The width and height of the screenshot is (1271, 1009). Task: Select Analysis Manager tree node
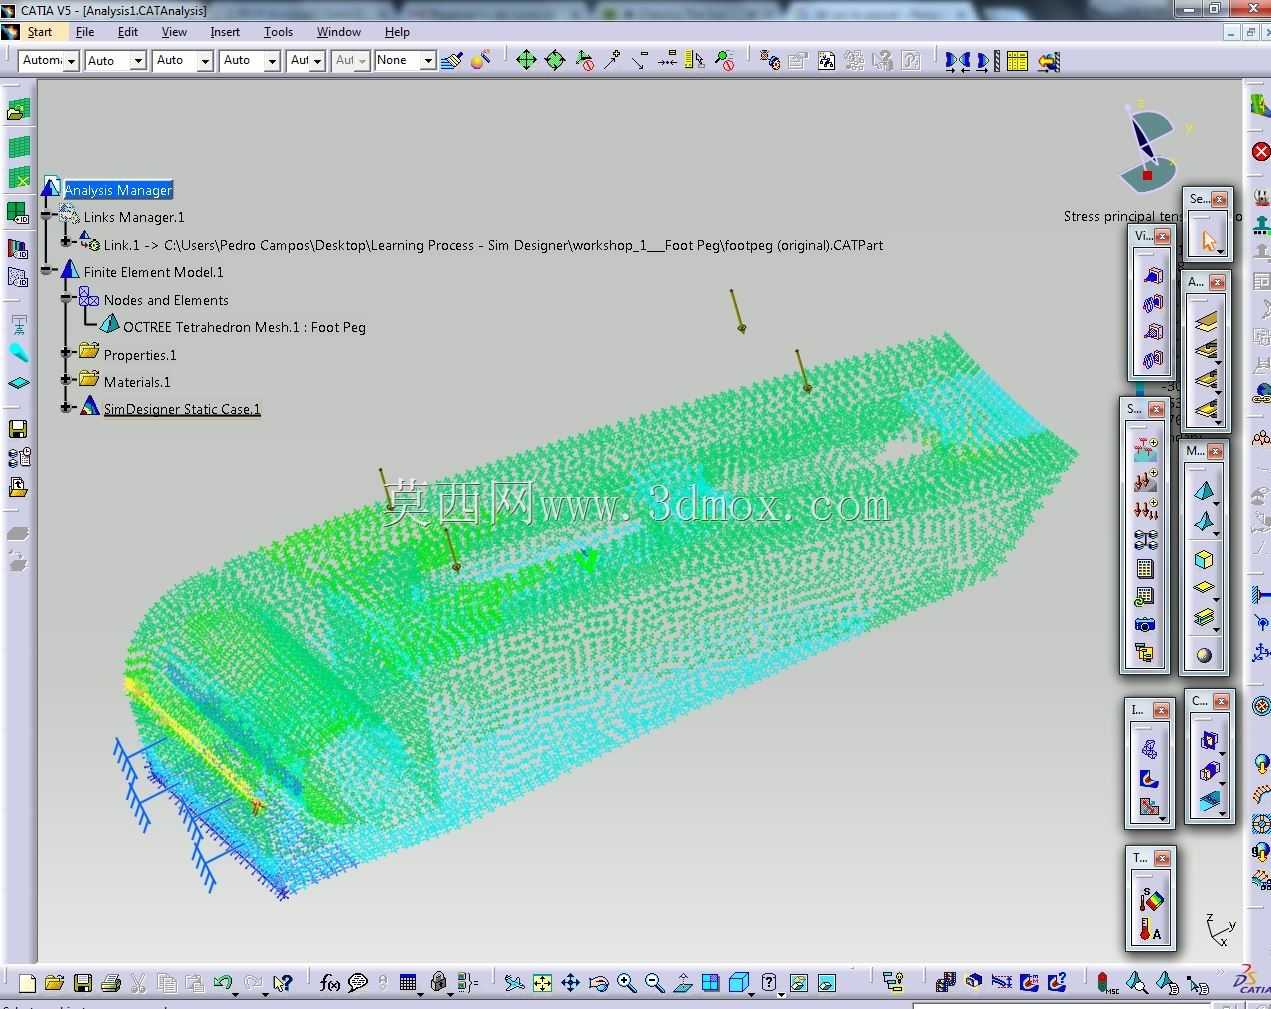coord(118,190)
